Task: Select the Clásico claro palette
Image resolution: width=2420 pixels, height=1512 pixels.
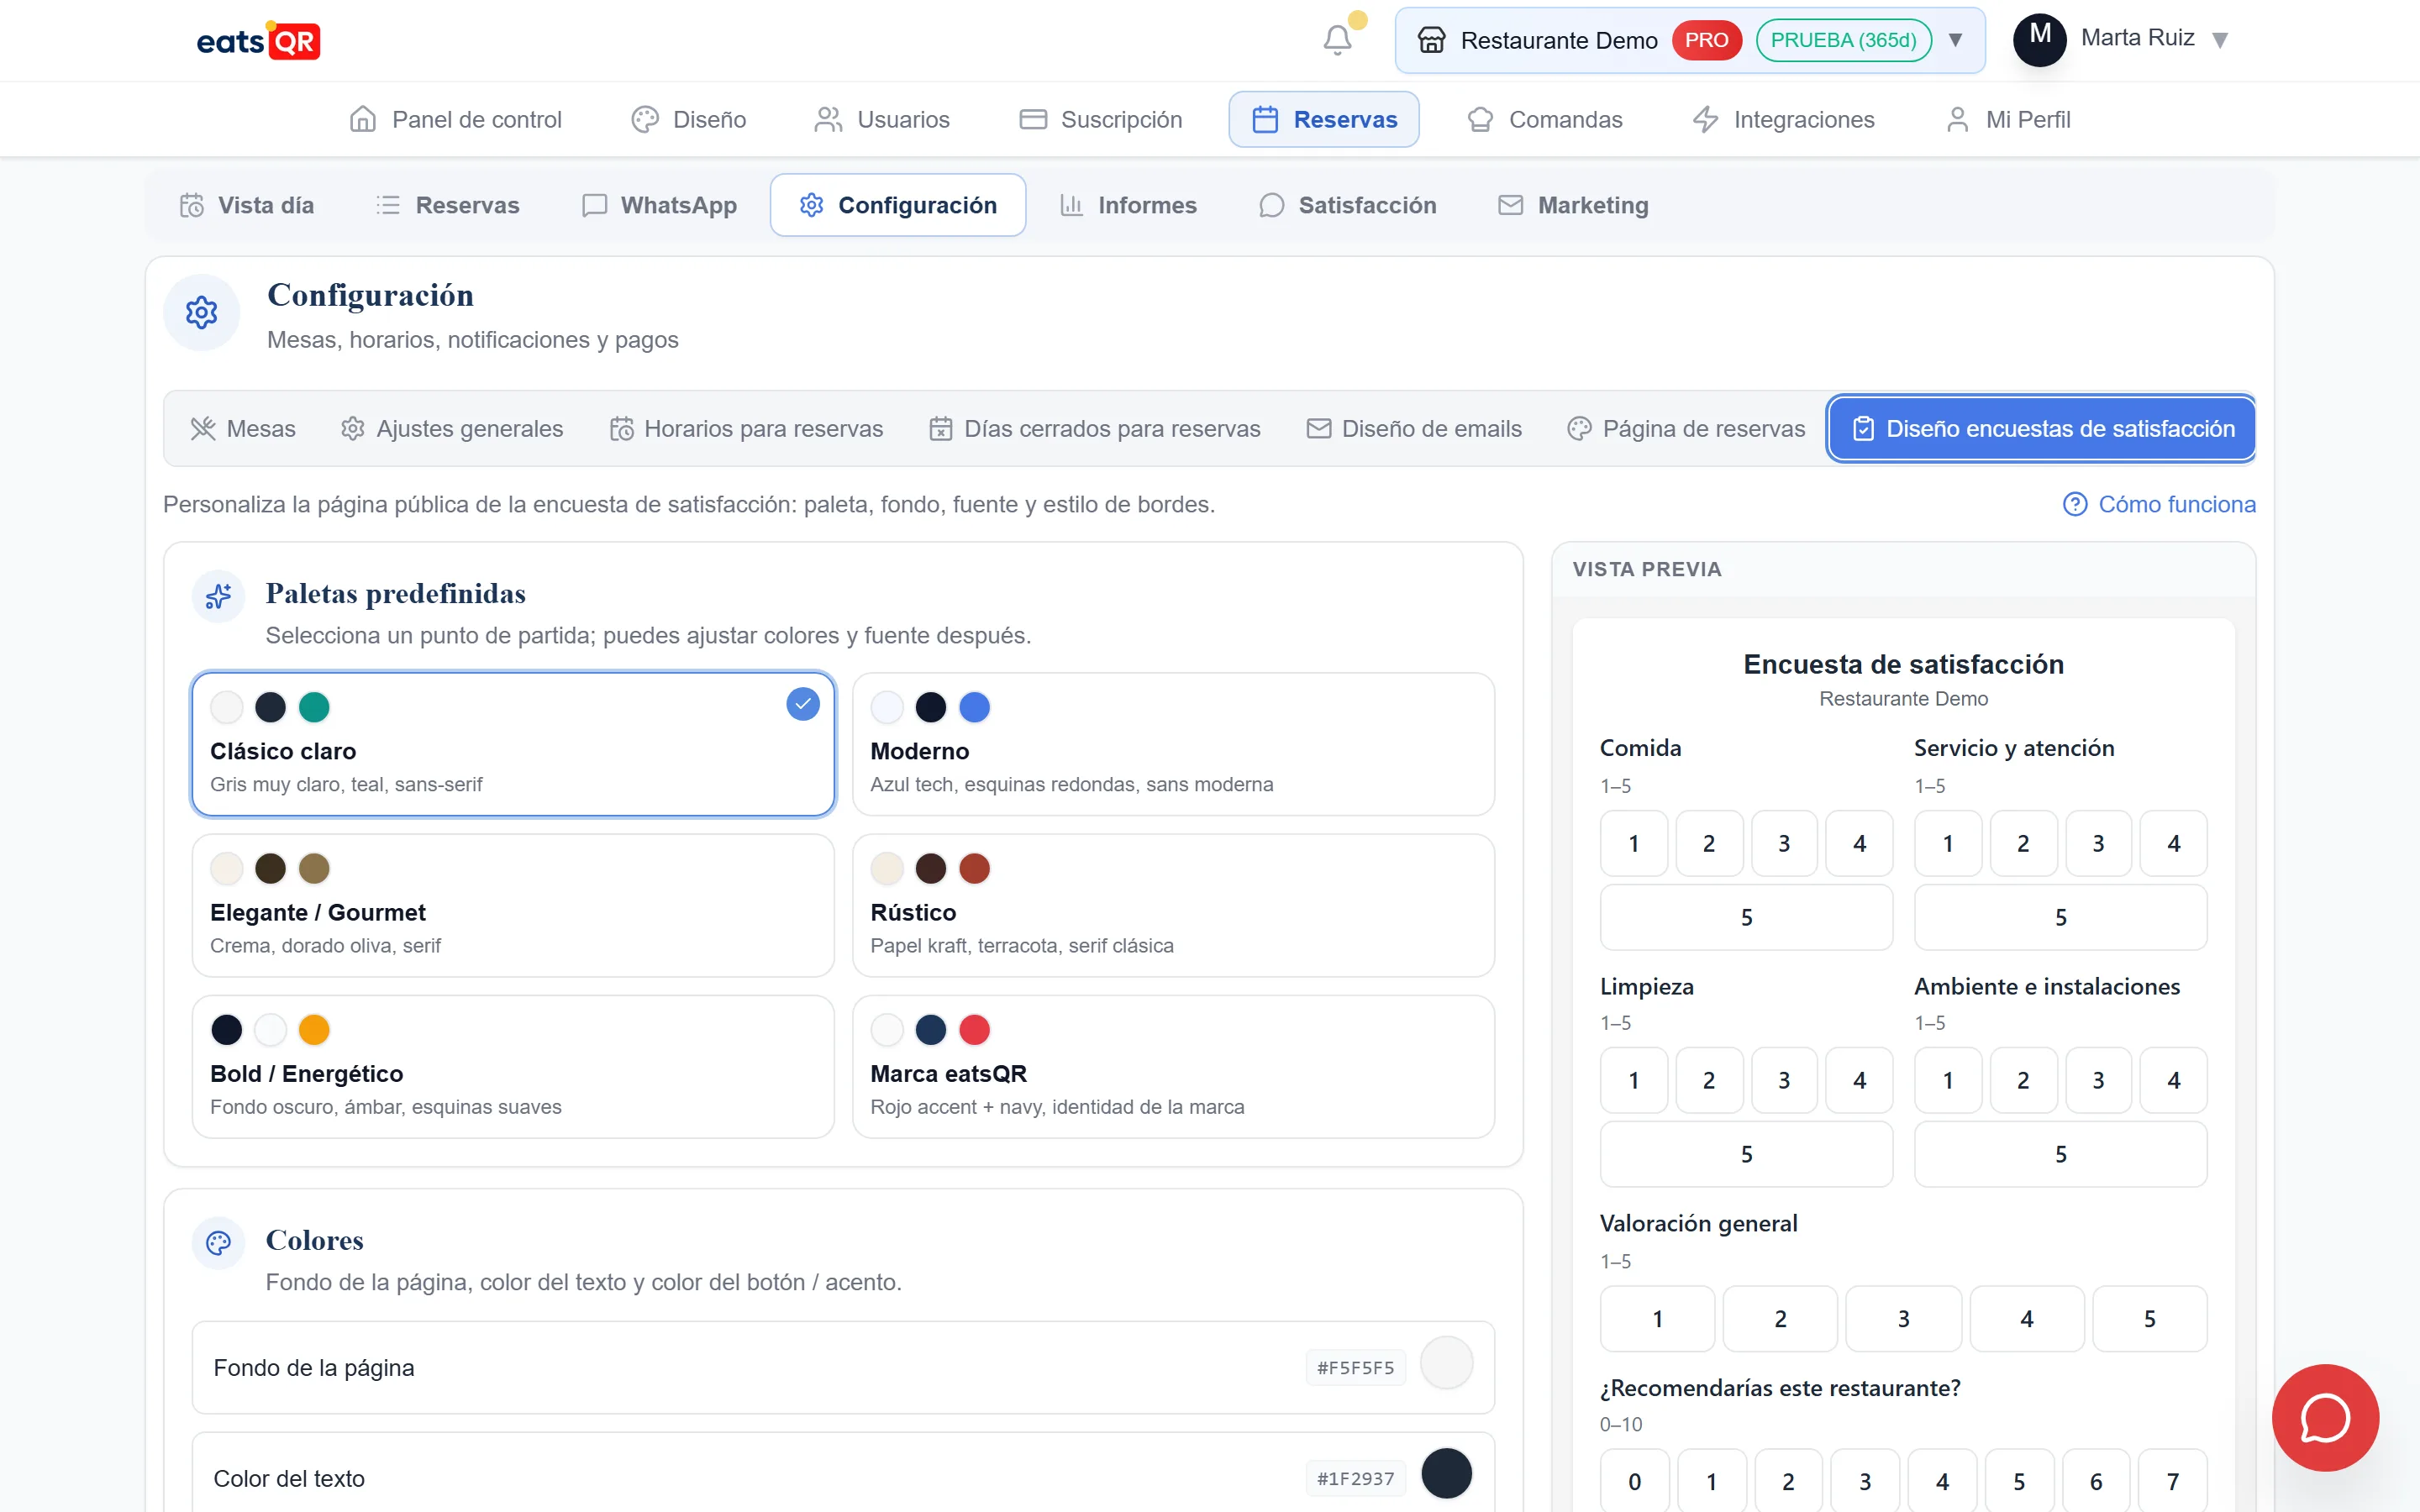Action: 513,744
